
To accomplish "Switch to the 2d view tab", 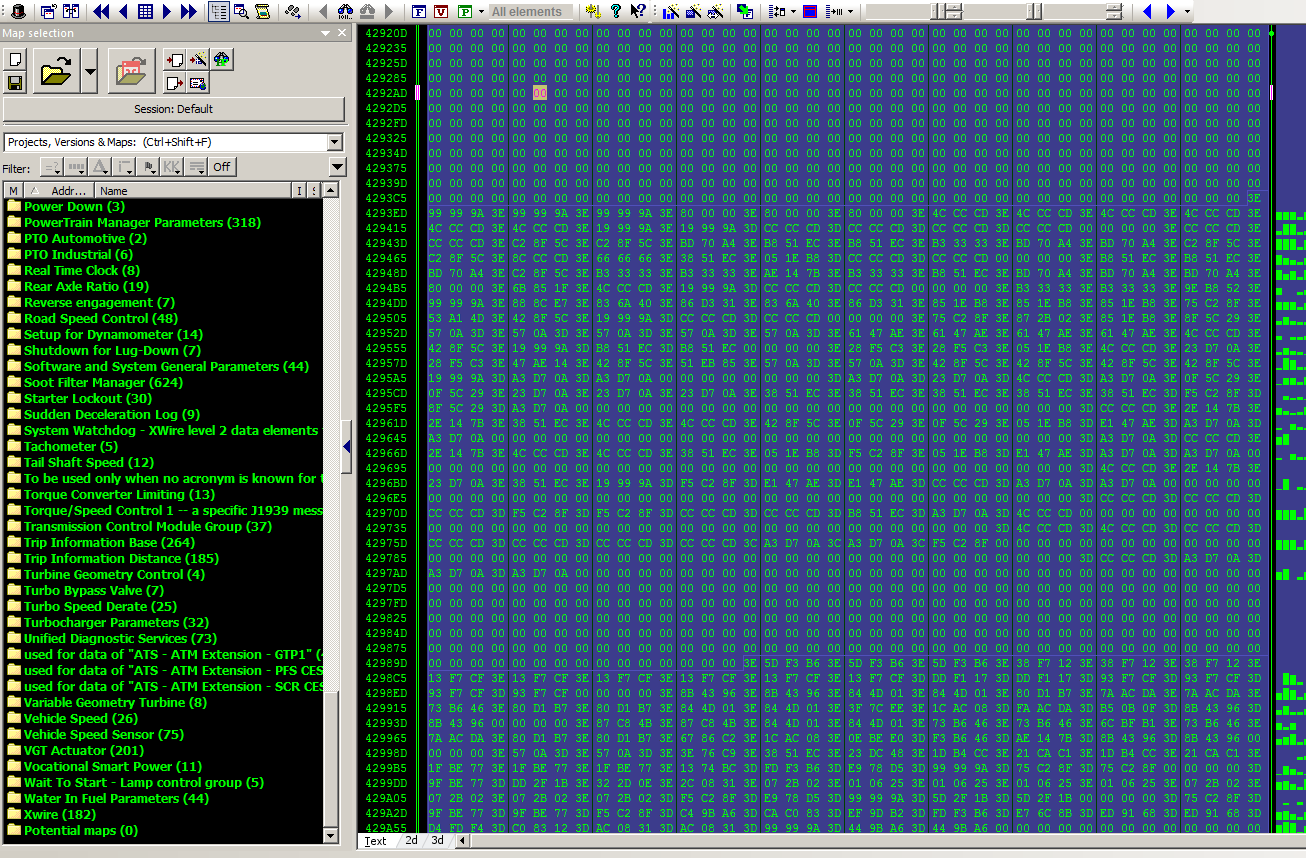I will [411, 841].
